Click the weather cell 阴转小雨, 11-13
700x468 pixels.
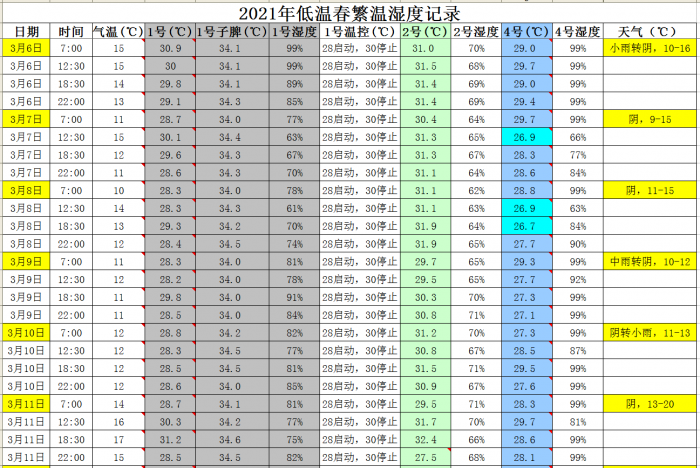click(x=648, y=332)
